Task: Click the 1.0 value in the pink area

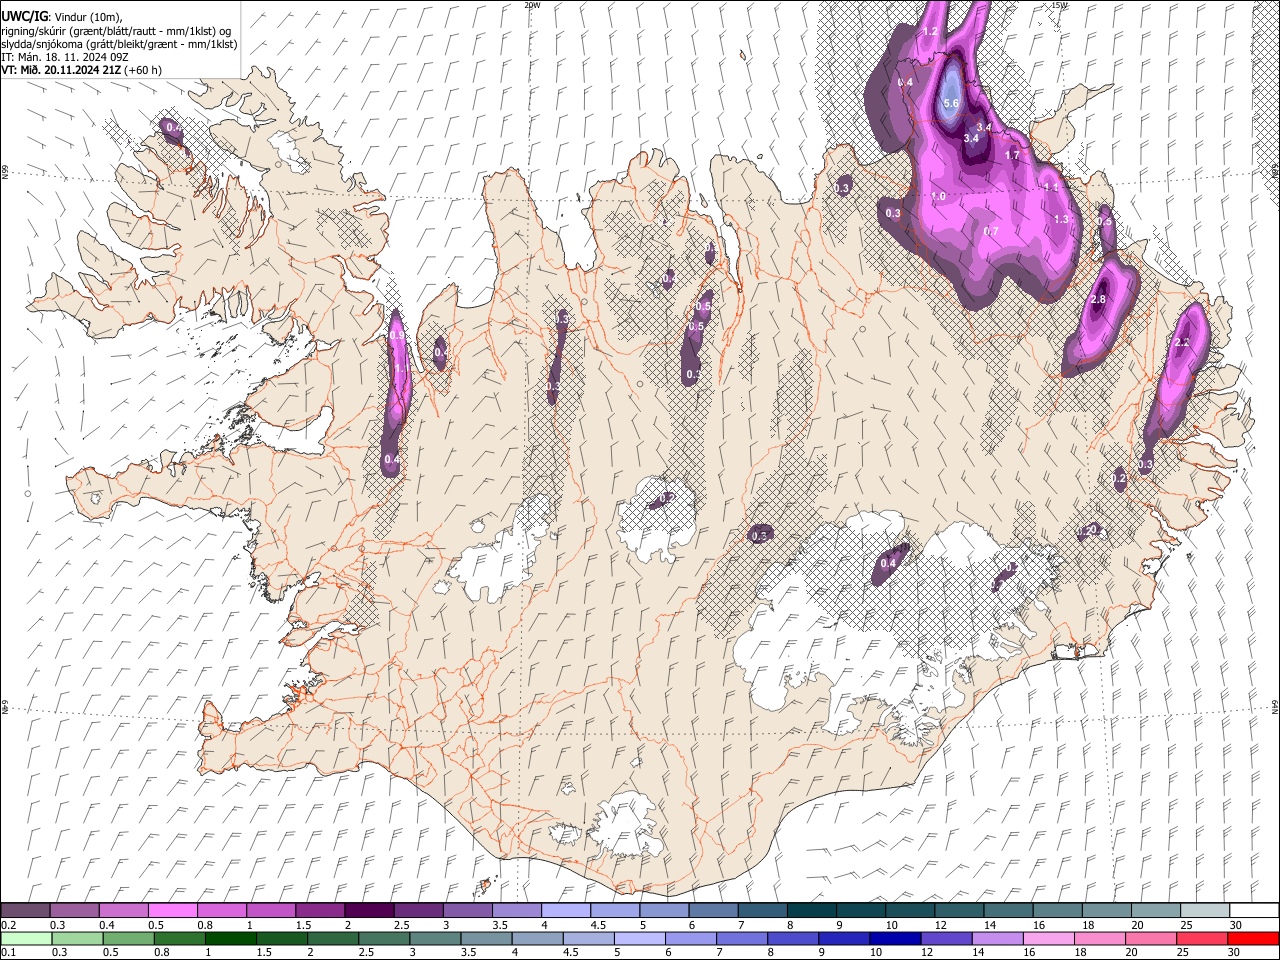Action: [938, 196]
